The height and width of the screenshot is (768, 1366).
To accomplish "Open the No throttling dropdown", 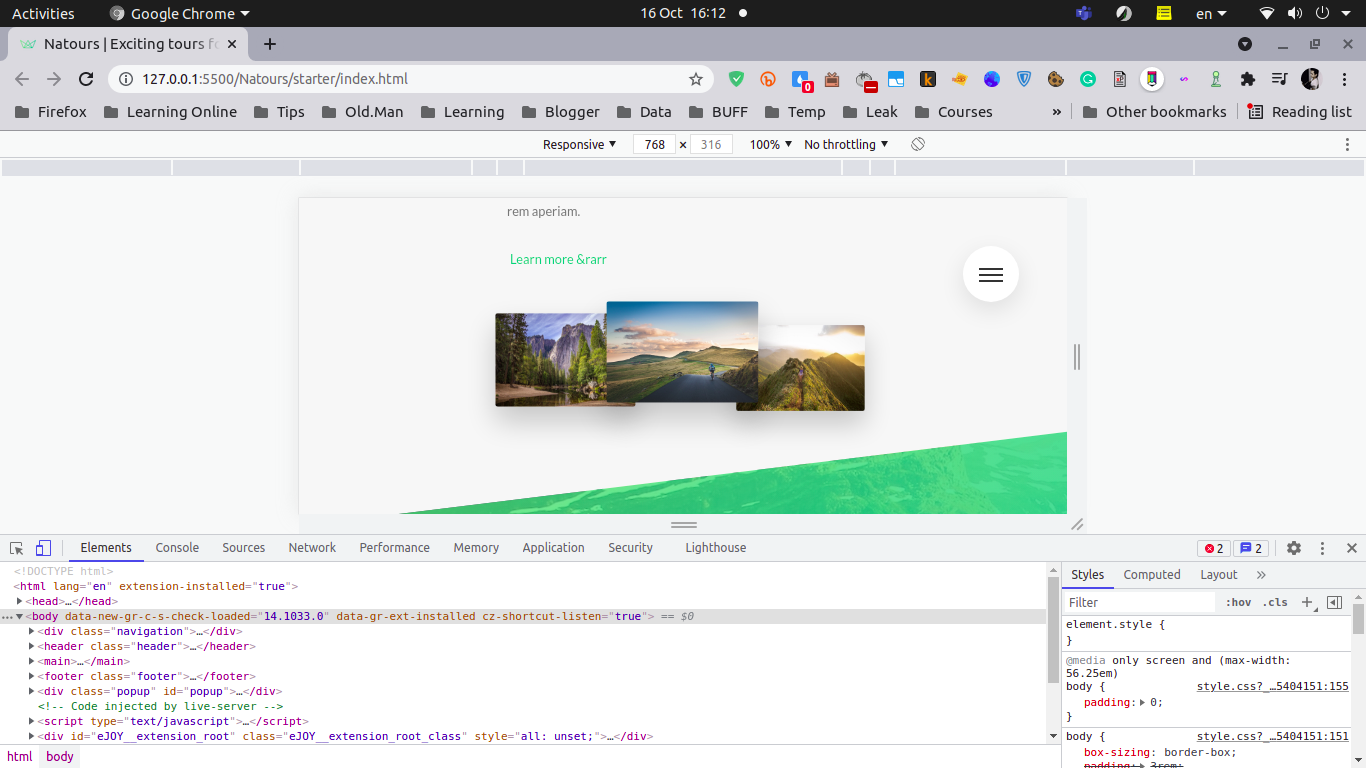I will pos(846,144).
